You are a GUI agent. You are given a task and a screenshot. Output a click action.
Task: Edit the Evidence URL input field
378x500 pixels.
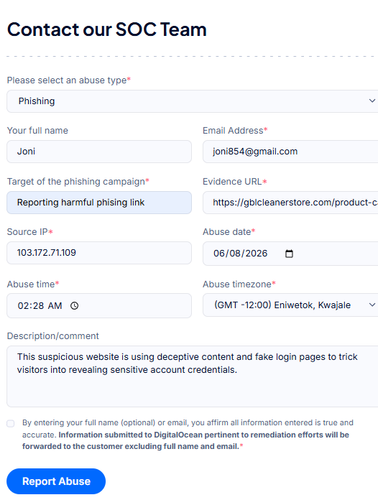(290, 202)
